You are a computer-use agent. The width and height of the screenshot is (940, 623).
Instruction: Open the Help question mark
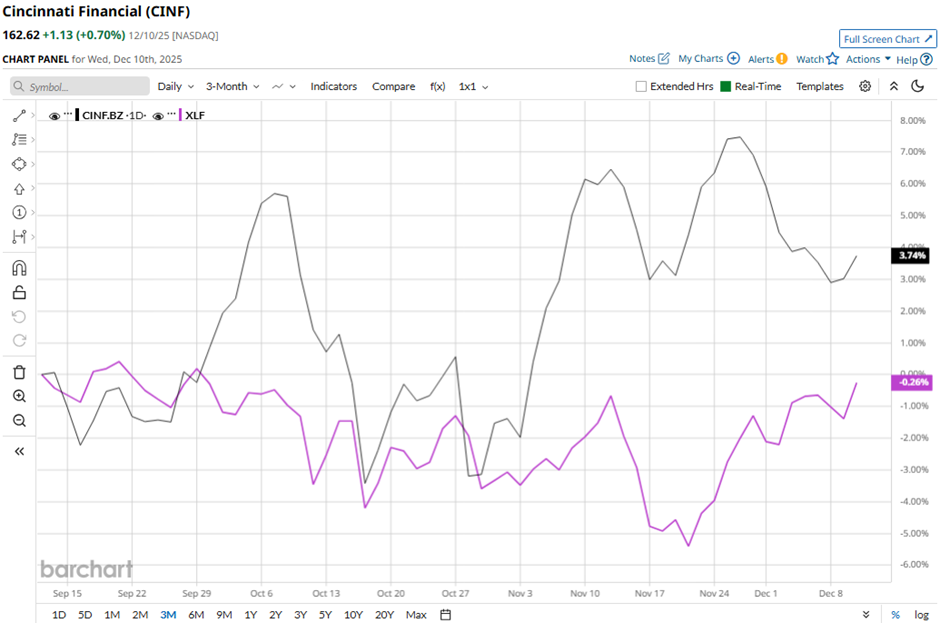coord(926,59)
